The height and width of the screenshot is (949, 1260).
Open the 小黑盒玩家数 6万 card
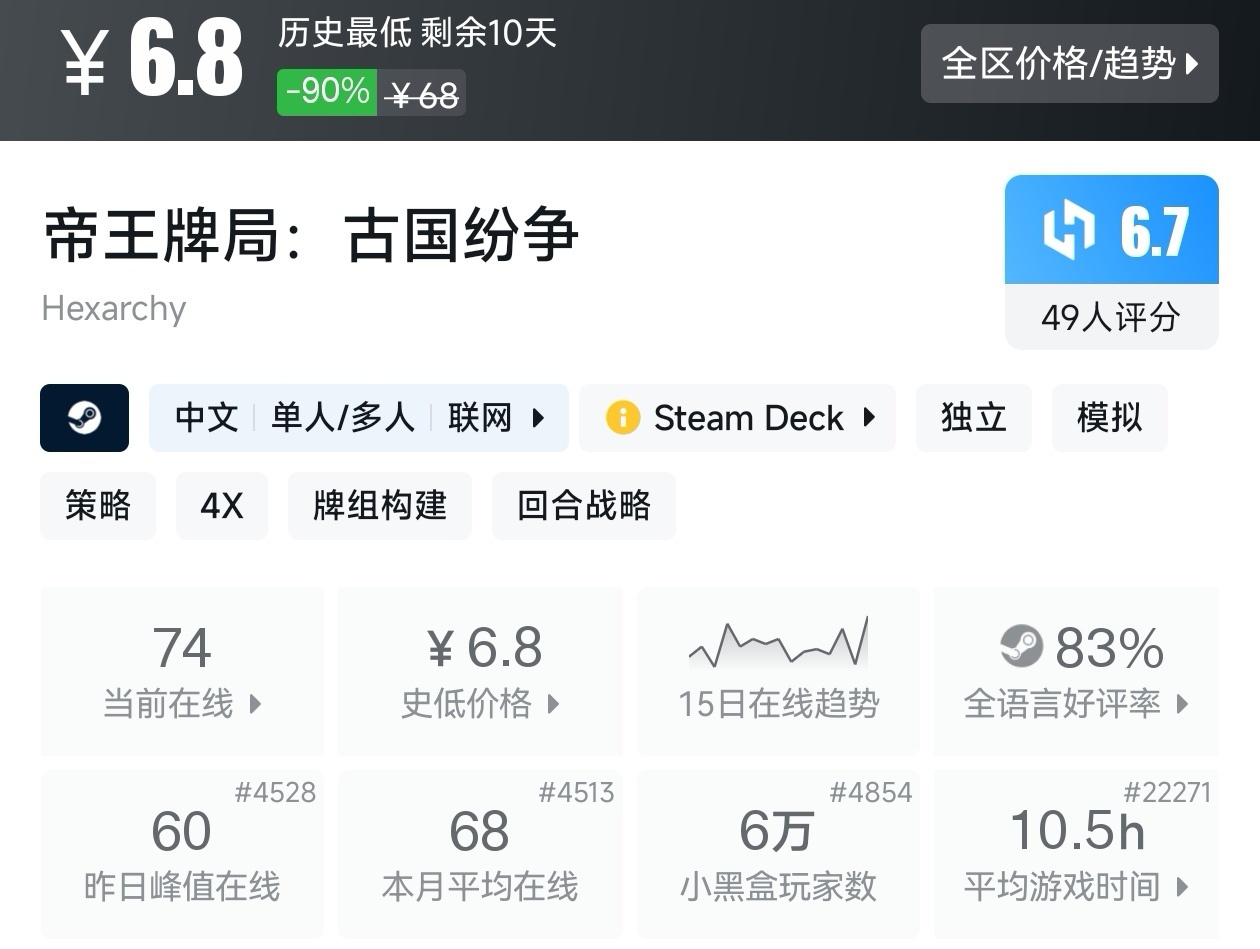(778, 854)
